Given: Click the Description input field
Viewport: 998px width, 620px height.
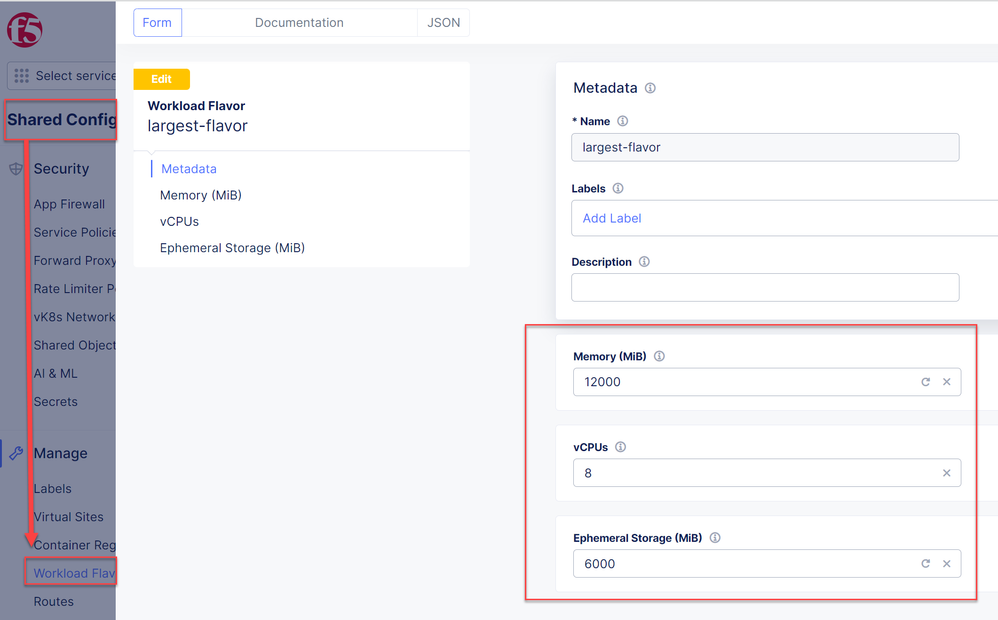Looking at the screenshot, I should [x=765, y=288].
